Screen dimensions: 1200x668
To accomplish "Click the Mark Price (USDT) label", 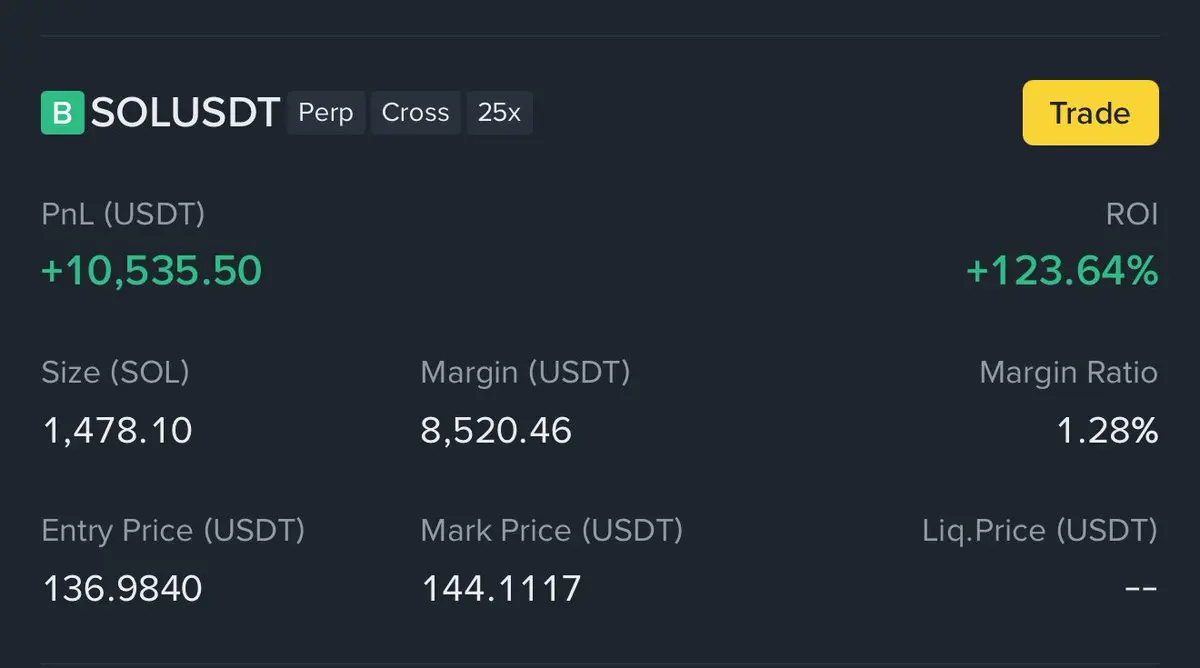I will point(551,530).
